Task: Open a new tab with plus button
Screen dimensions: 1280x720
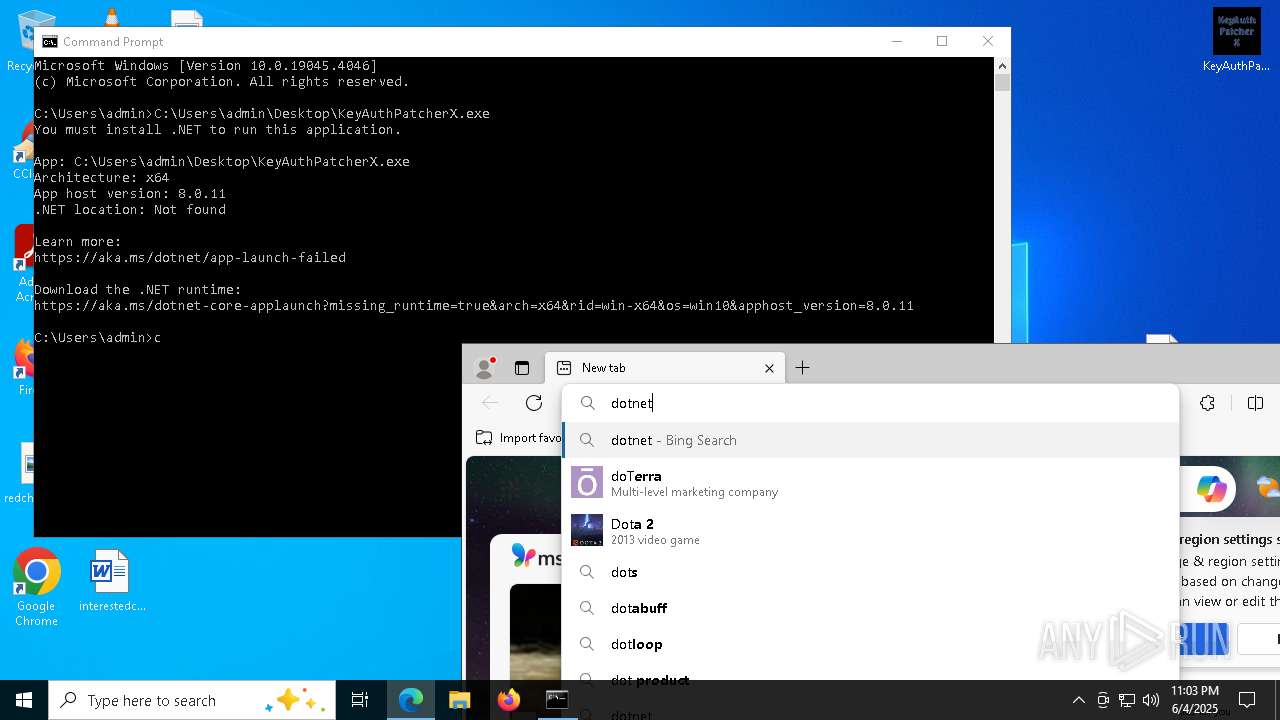Action: click(x=802, y=368)
